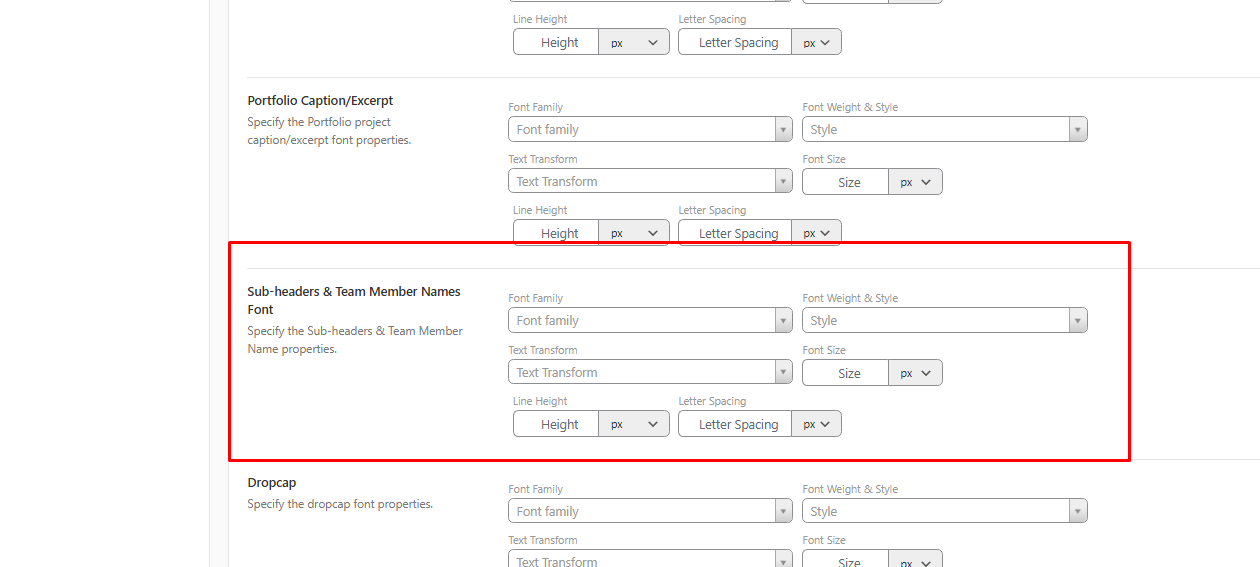The height and width of the screenshot is (567, 1260).
Task: Open Portfolio Caption/Excerpt Font Size px unit selector
Action: click(915, 183)
